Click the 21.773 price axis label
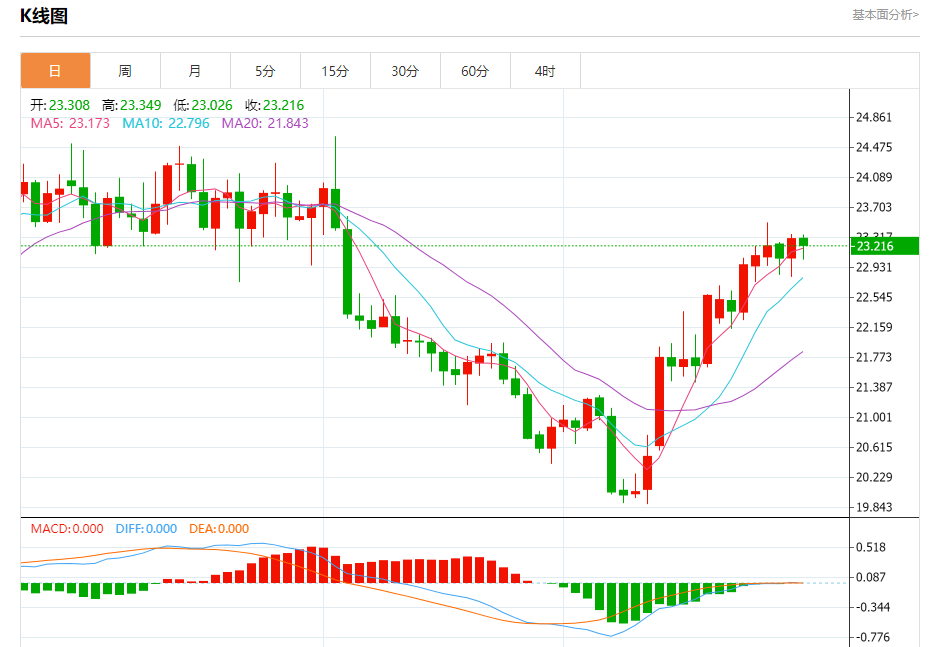 [874, 357]
